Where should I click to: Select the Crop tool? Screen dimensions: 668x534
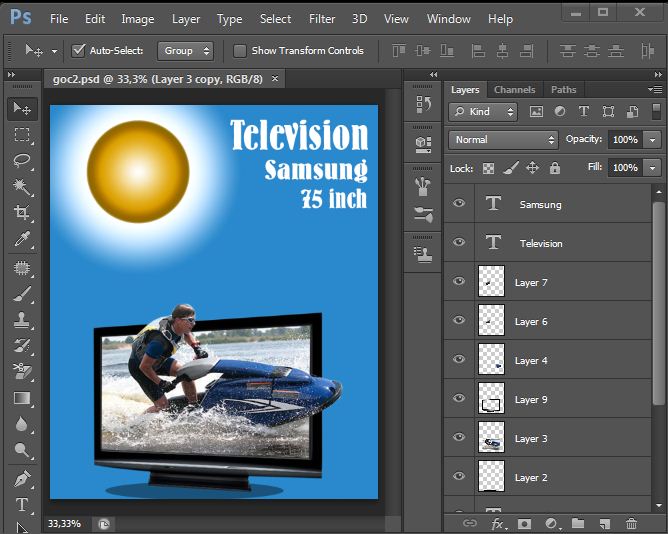[x=22, y=212]
